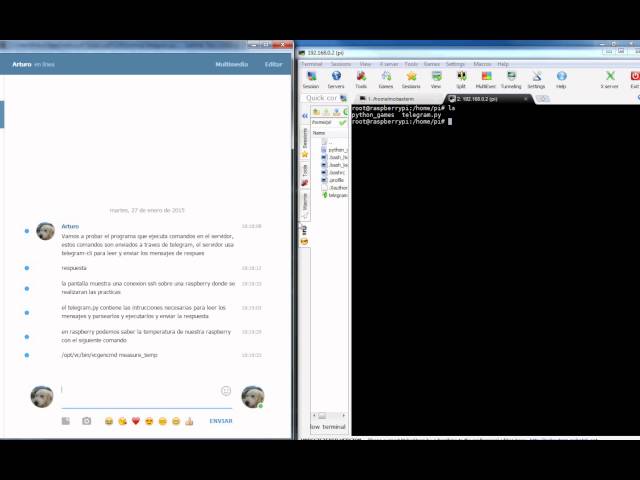The height and width of the screenshot is (480, 640).
Task: Click the recipient avatar with the green online dot
Action: pyautogui.click(x=253, y=396)
